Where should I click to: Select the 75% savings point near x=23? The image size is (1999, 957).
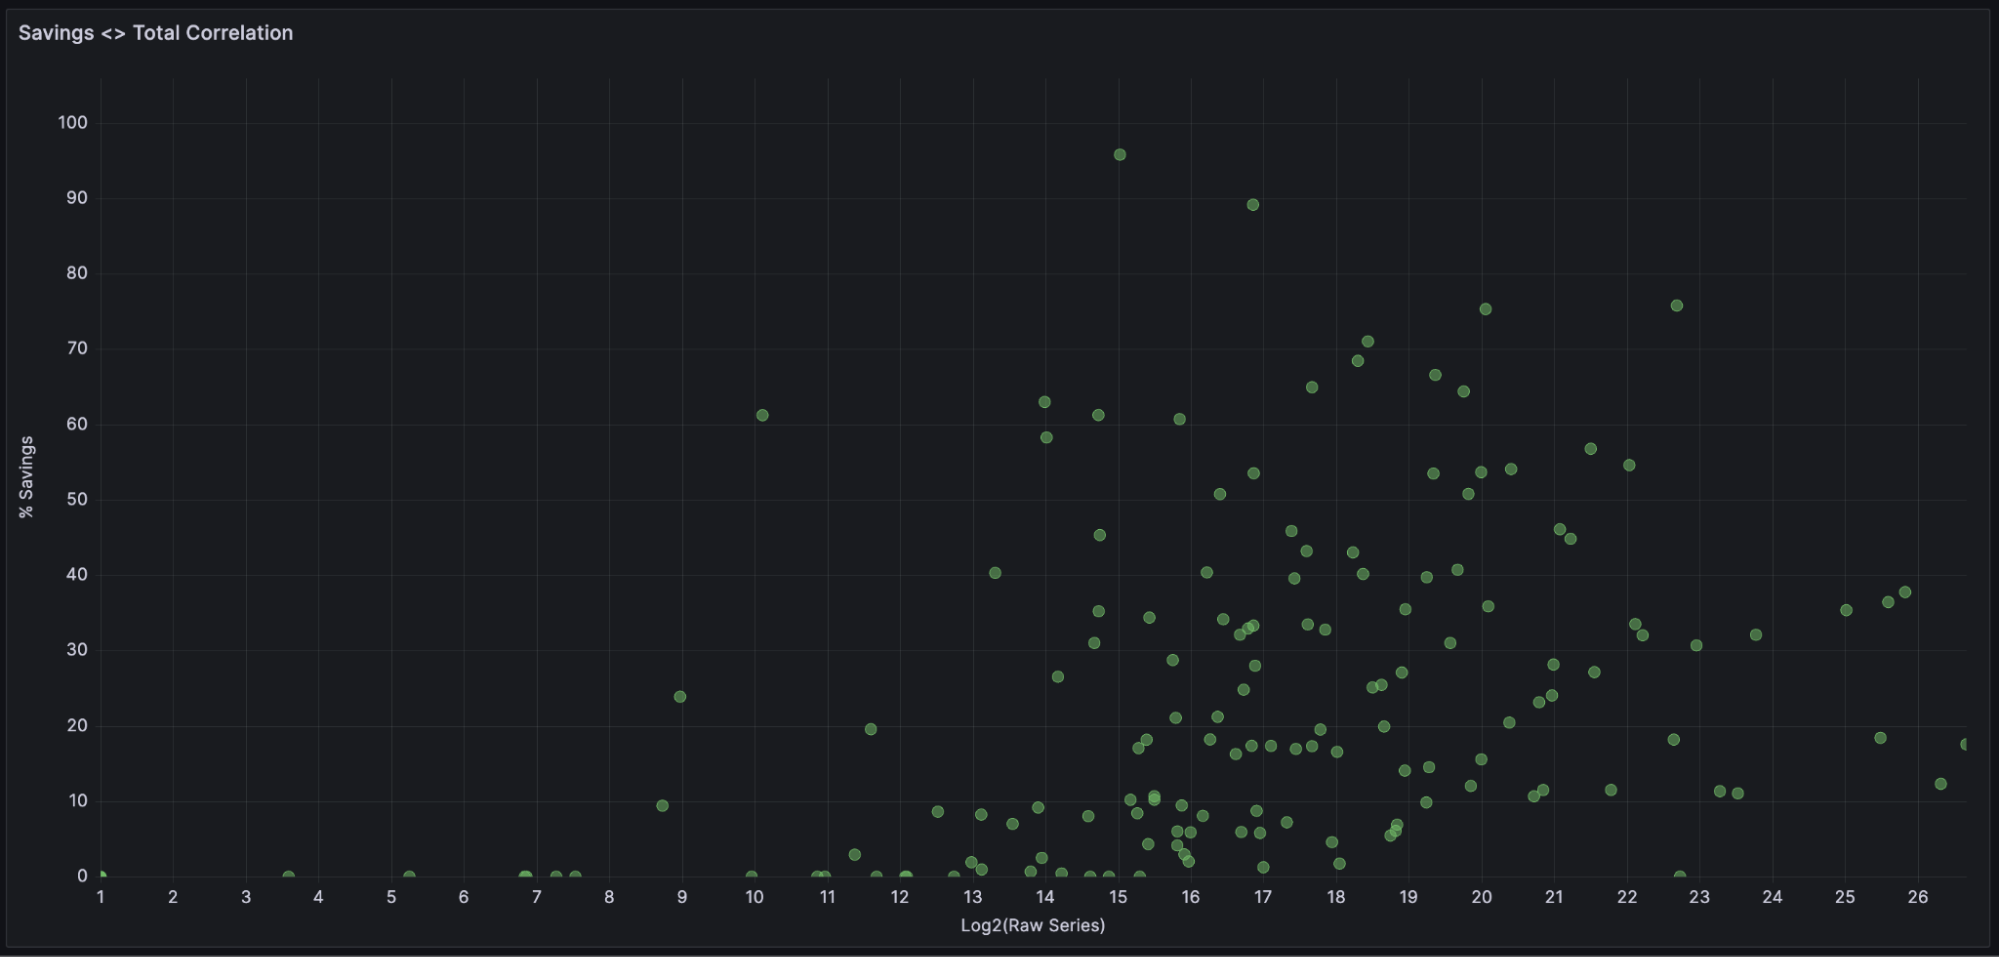point(1676,306)
